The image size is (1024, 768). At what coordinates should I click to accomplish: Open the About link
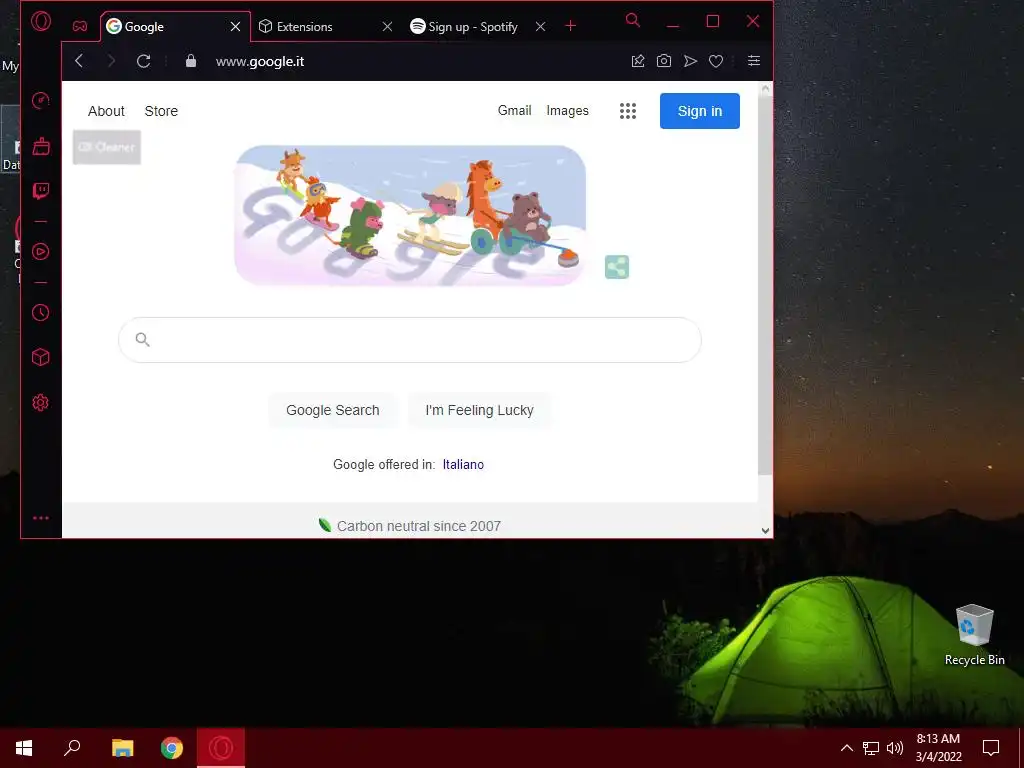coord(106,111)
